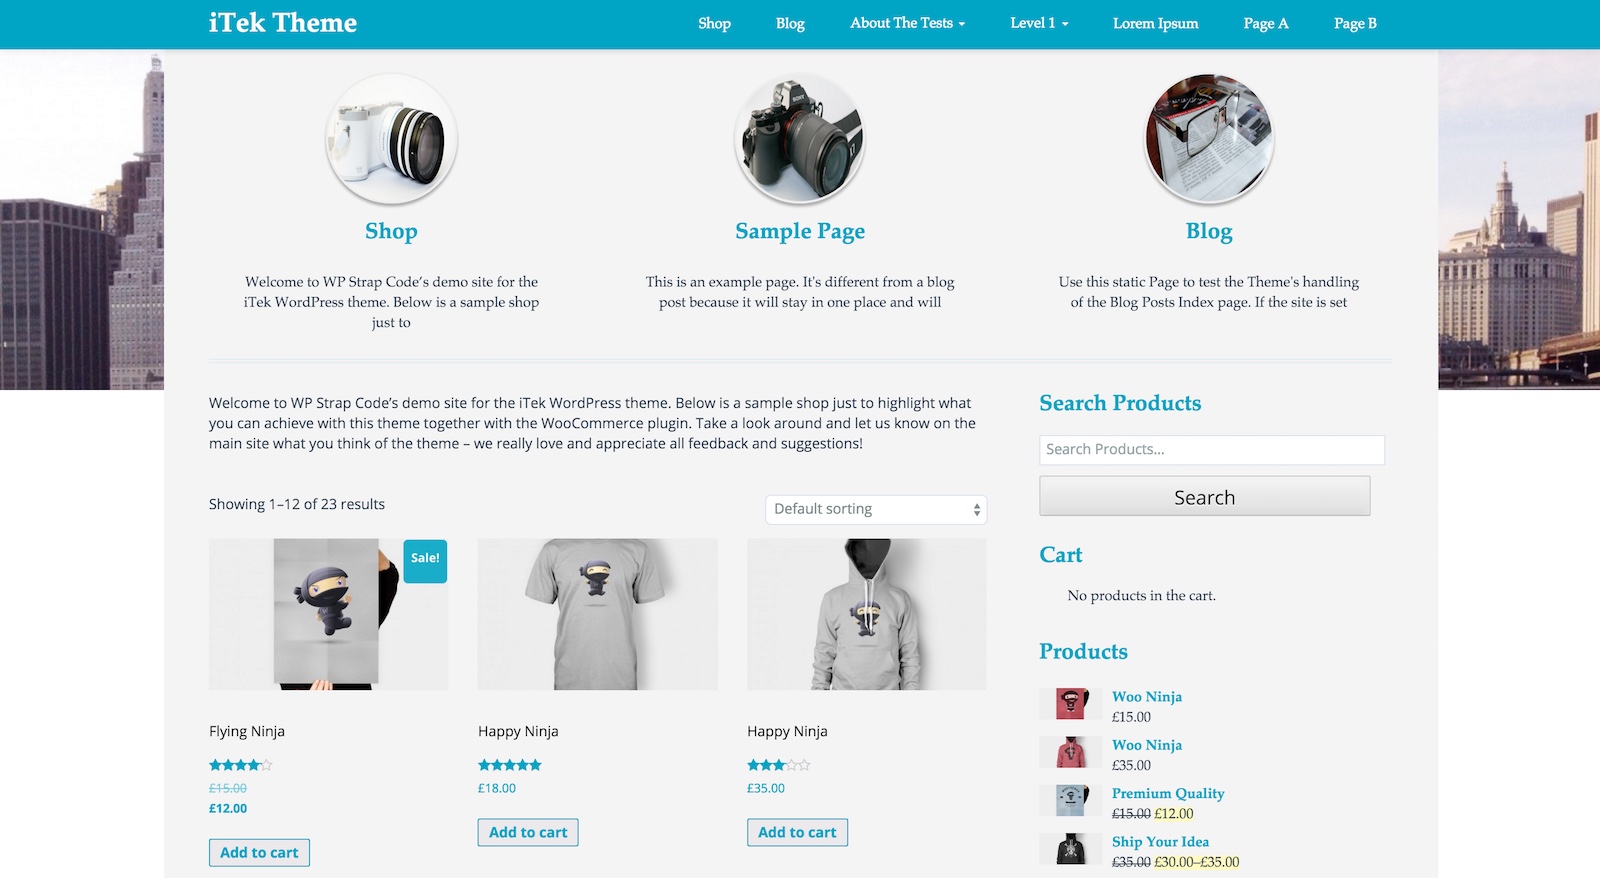Open the Sample Page heading link
Image resolution: width=1600 pixels, height=878 pixels.
(x=800, y=231)
